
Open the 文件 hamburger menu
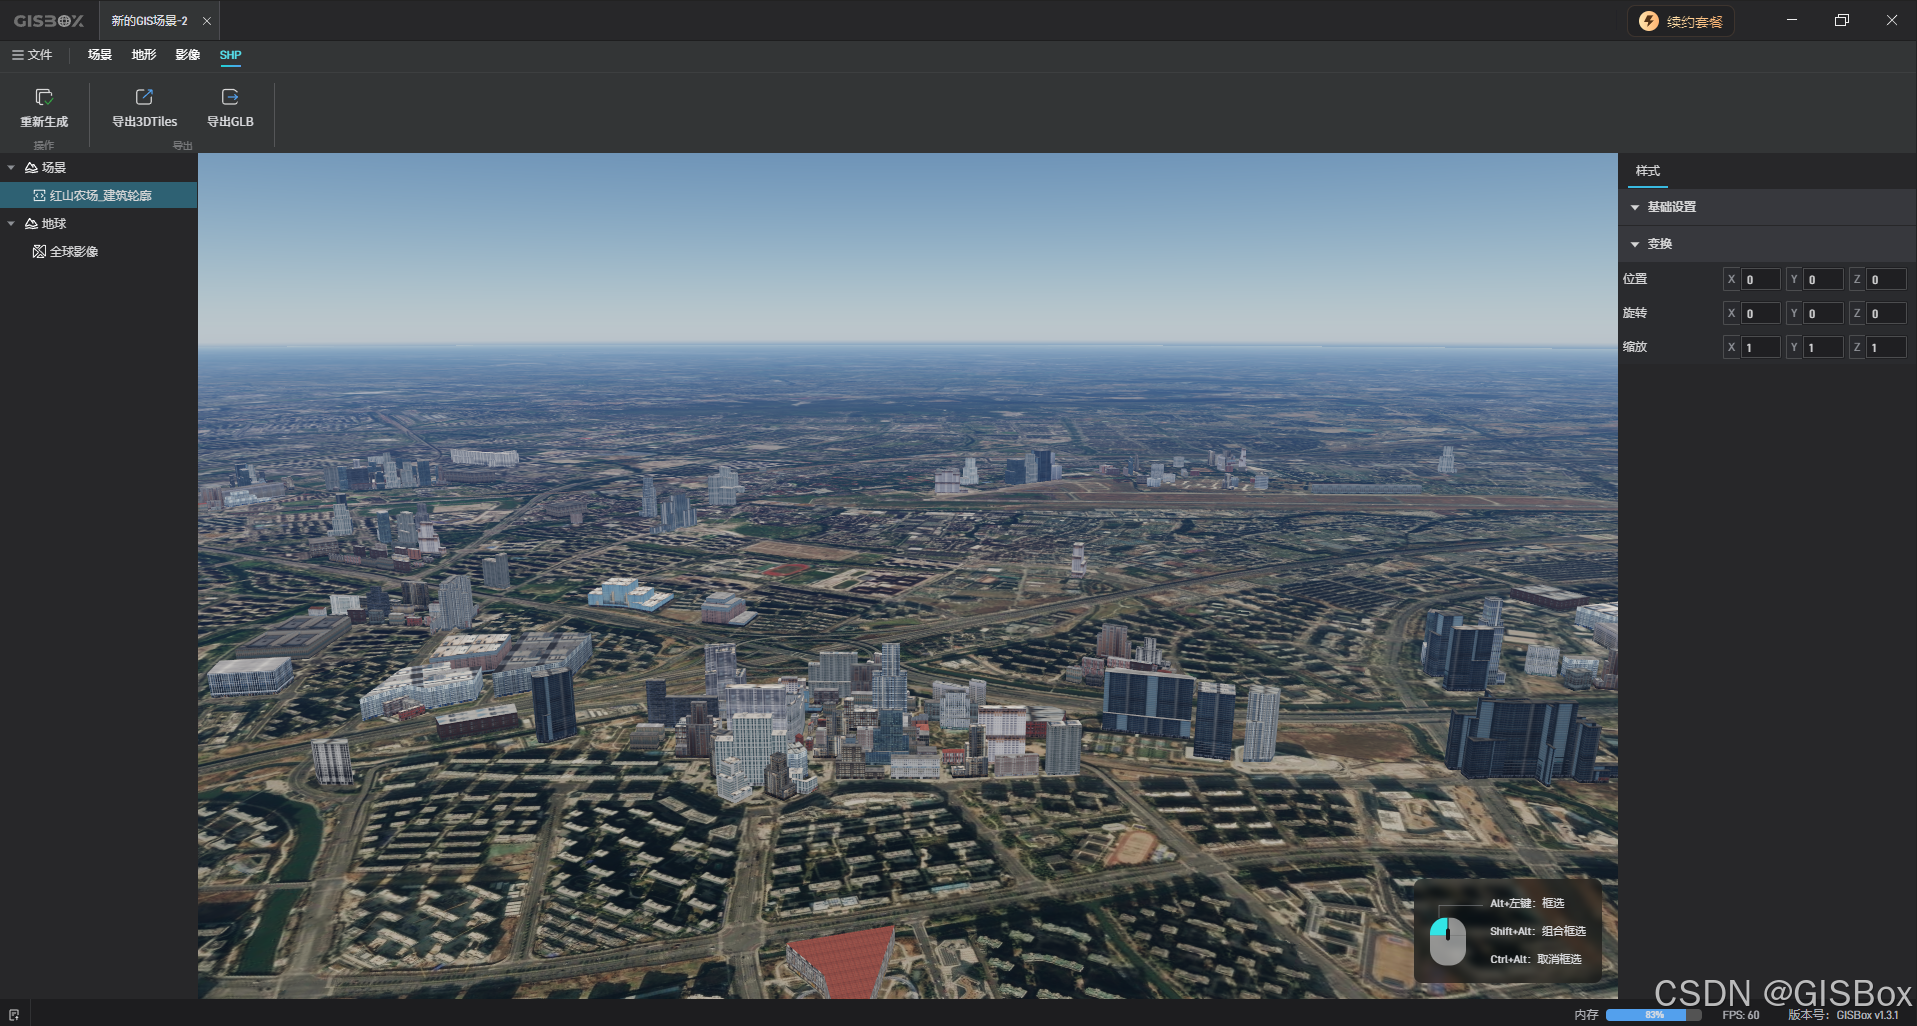tap(32, 55)
